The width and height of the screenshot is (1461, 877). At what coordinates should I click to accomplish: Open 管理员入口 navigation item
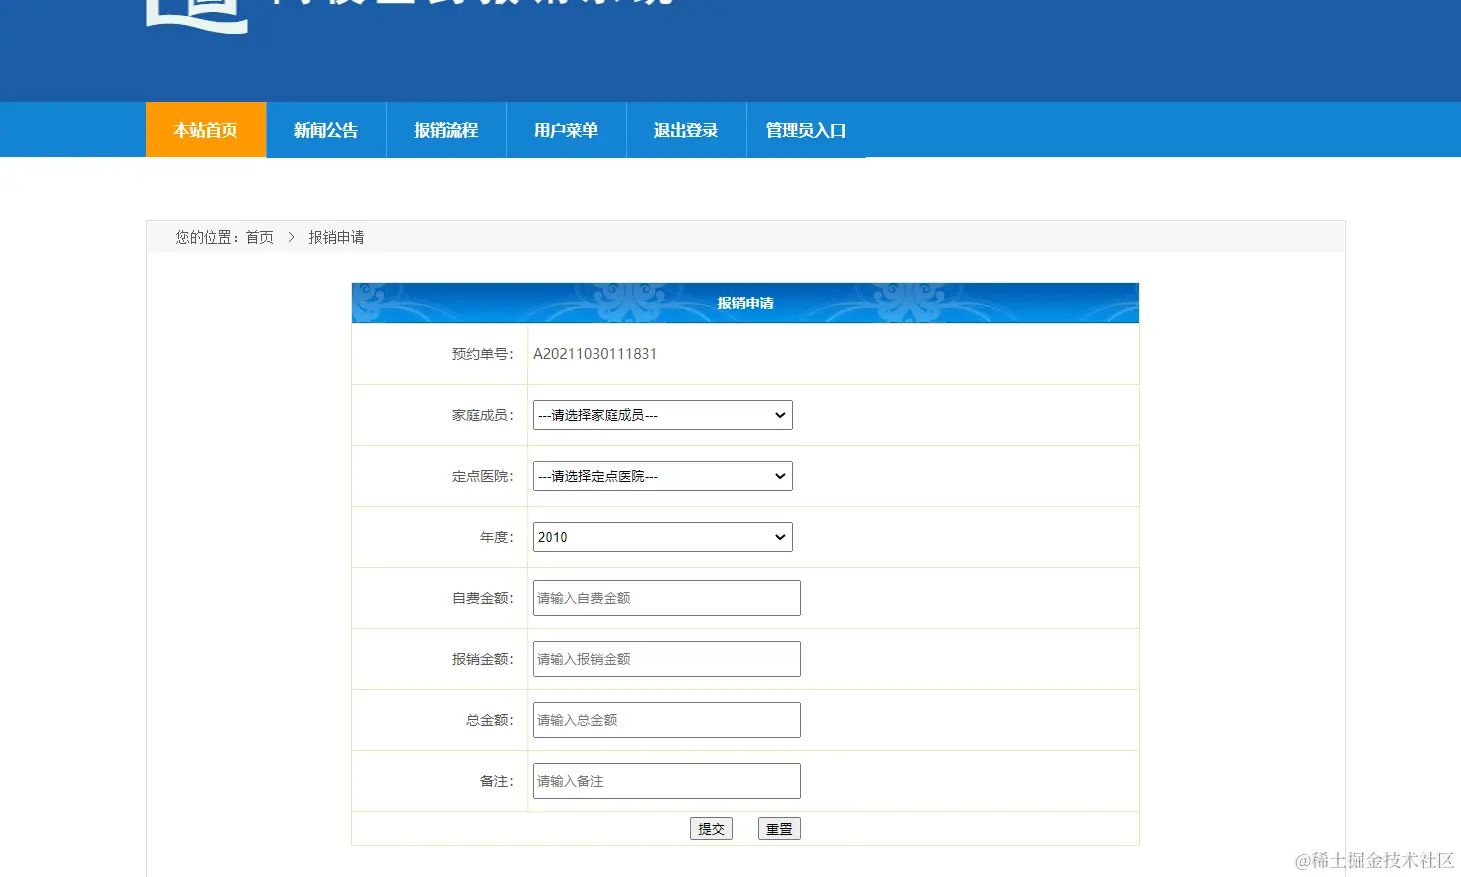click(806, 130)
